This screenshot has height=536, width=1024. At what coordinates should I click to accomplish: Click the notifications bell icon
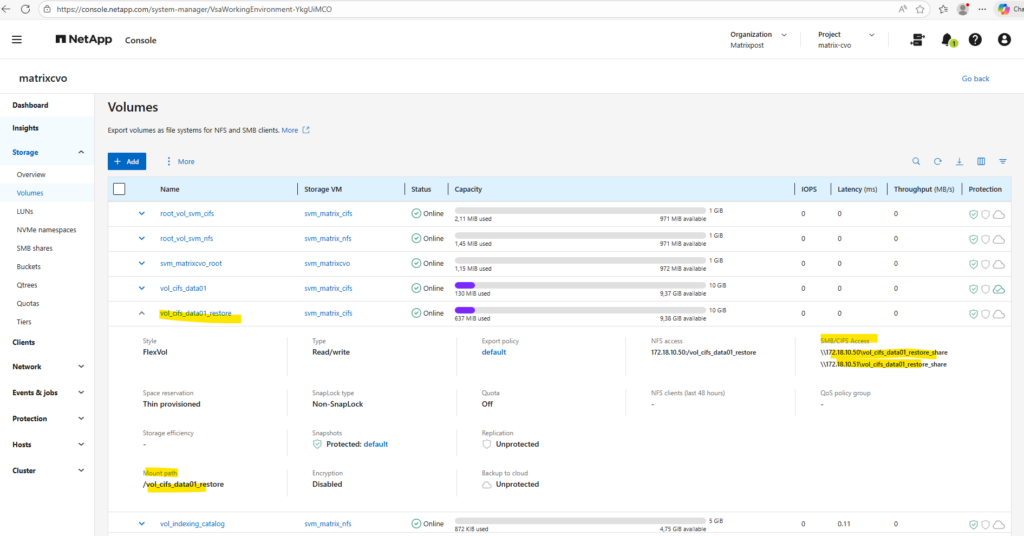(946, 40)
